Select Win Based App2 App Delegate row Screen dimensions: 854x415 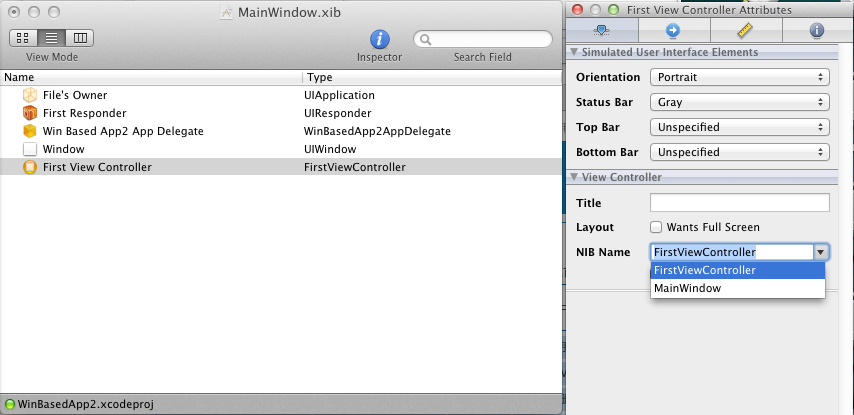pyautogui.click(x=280, y=131)
